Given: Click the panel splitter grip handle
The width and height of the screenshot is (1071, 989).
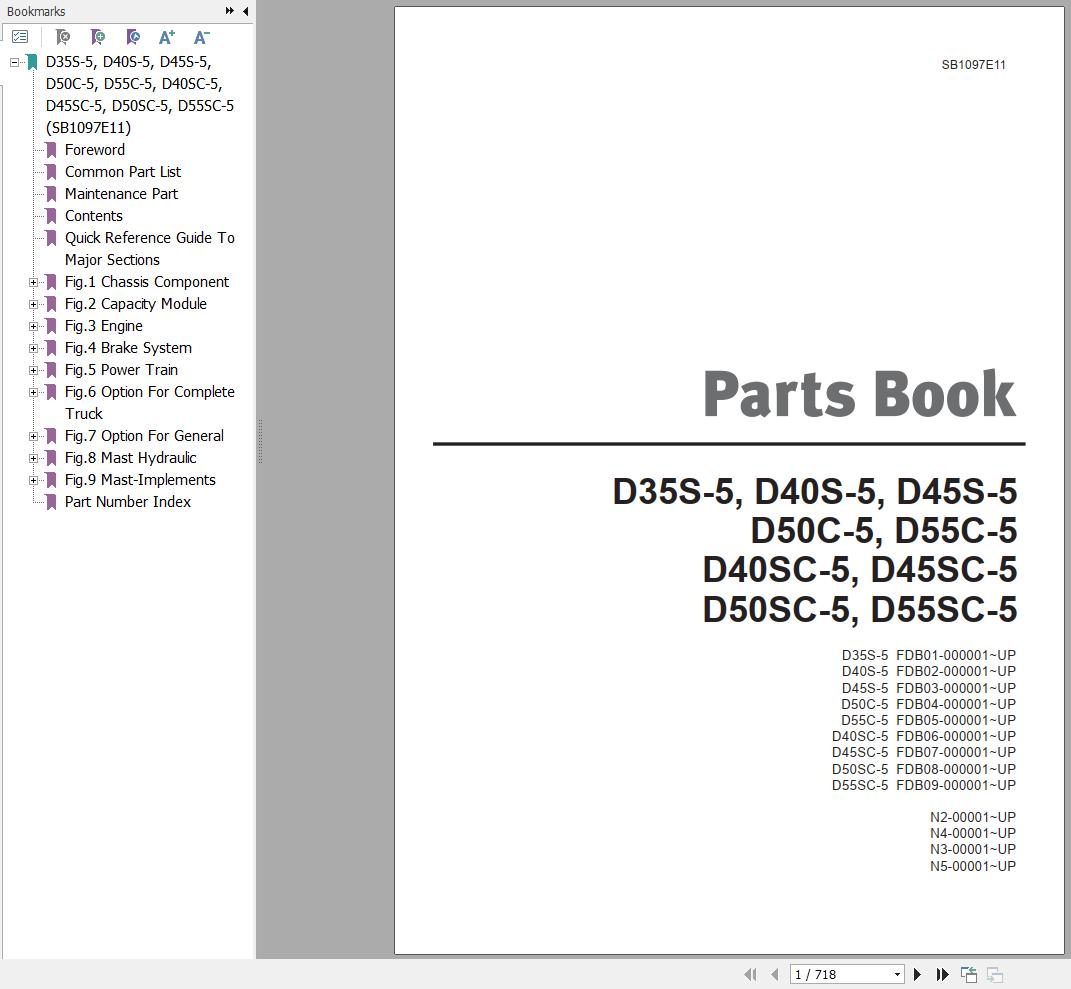Looking at the screenshot, I should pyautogui.click(x=260, y=442).
